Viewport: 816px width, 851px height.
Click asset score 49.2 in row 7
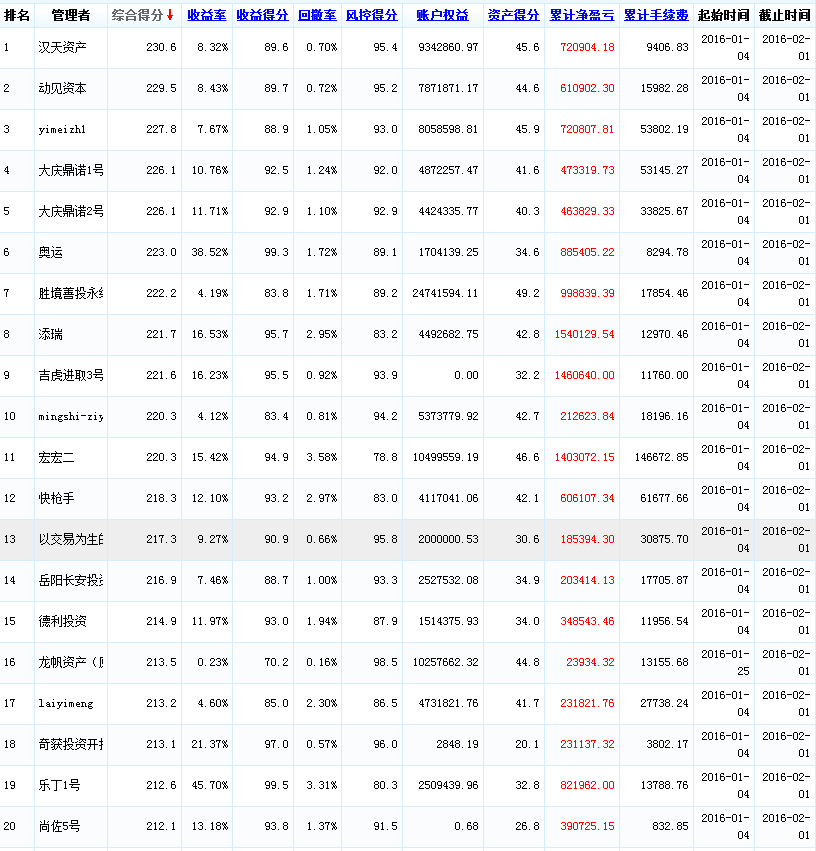point(527,293)
